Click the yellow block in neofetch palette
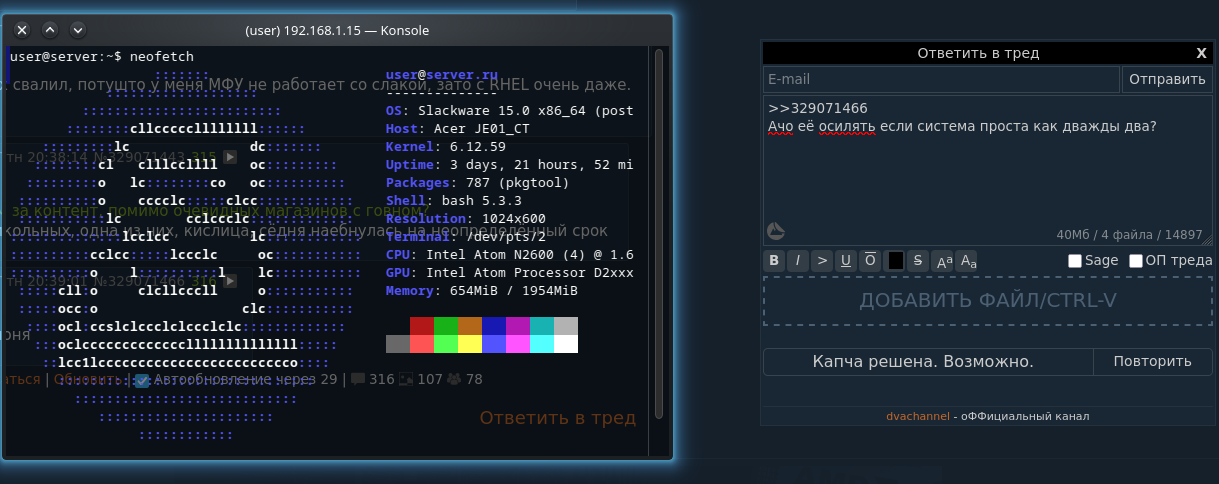The image size is (1219, 484). tap(470, 344)
